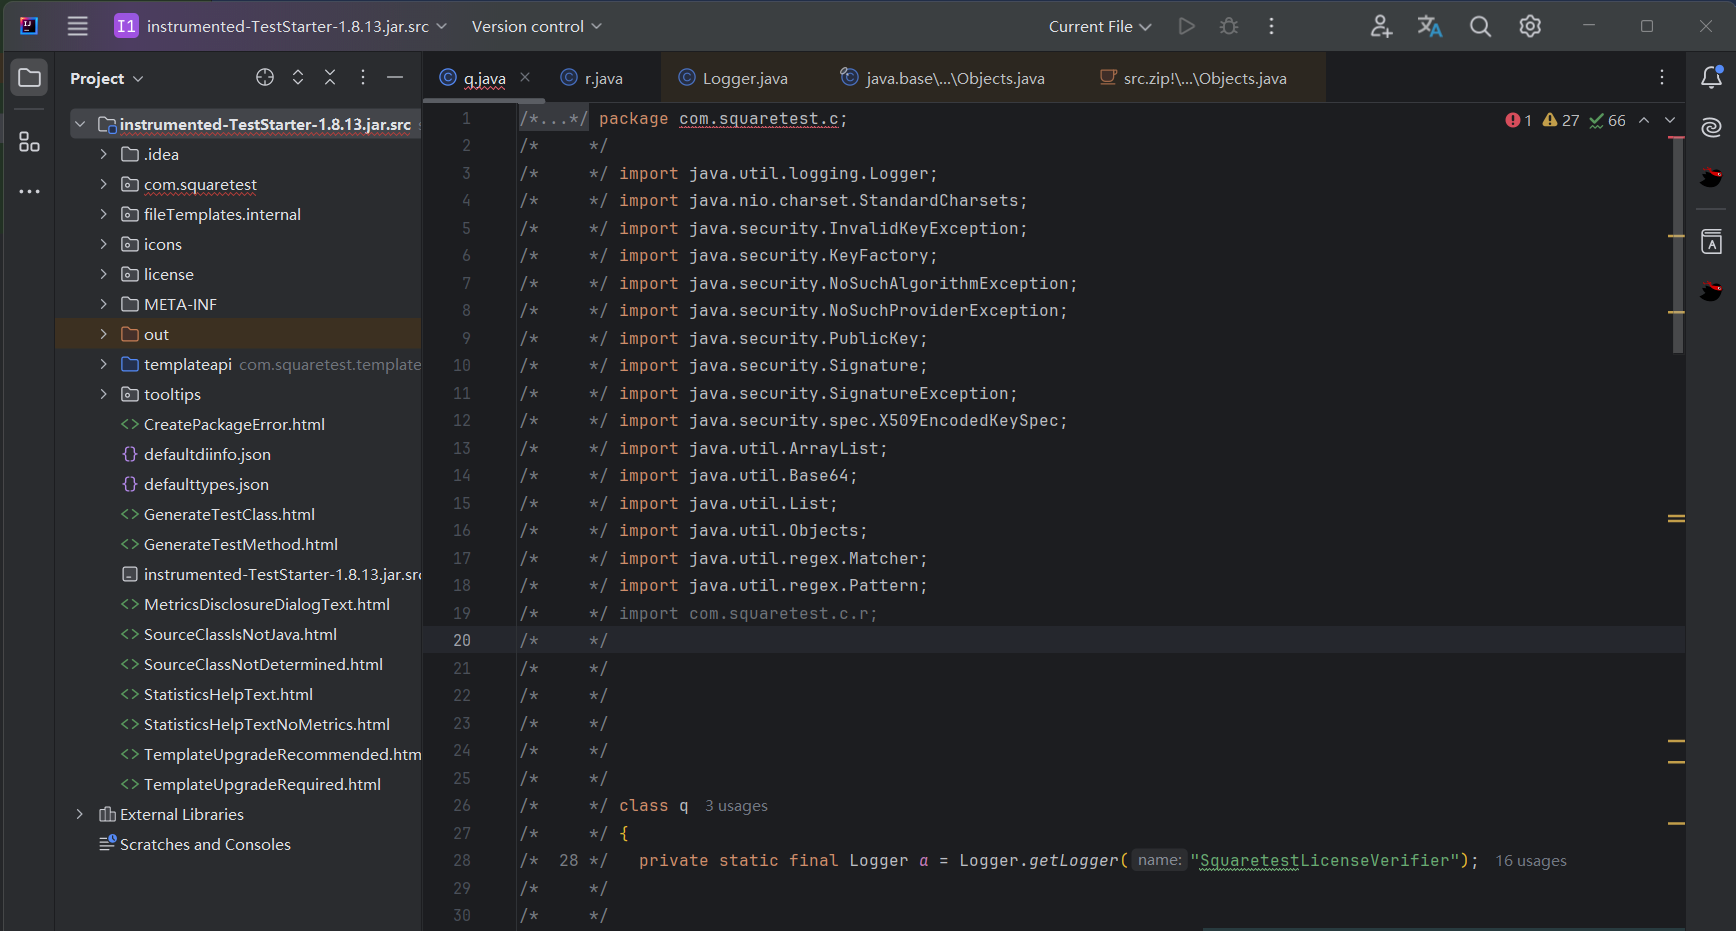Run the current file
Screen dimensions: 1736x931
(1186, 26)
